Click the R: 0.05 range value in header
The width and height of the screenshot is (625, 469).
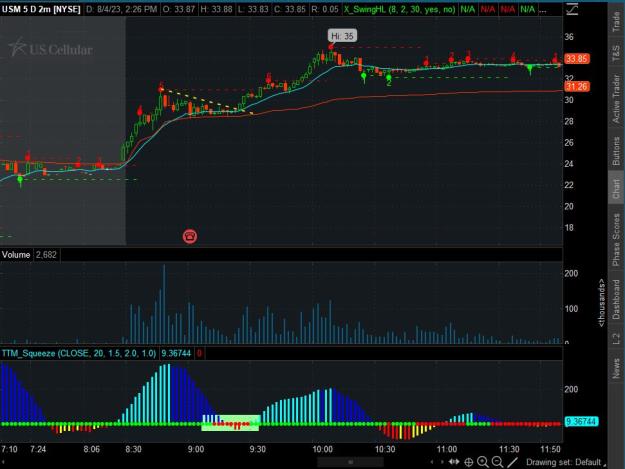325,9
